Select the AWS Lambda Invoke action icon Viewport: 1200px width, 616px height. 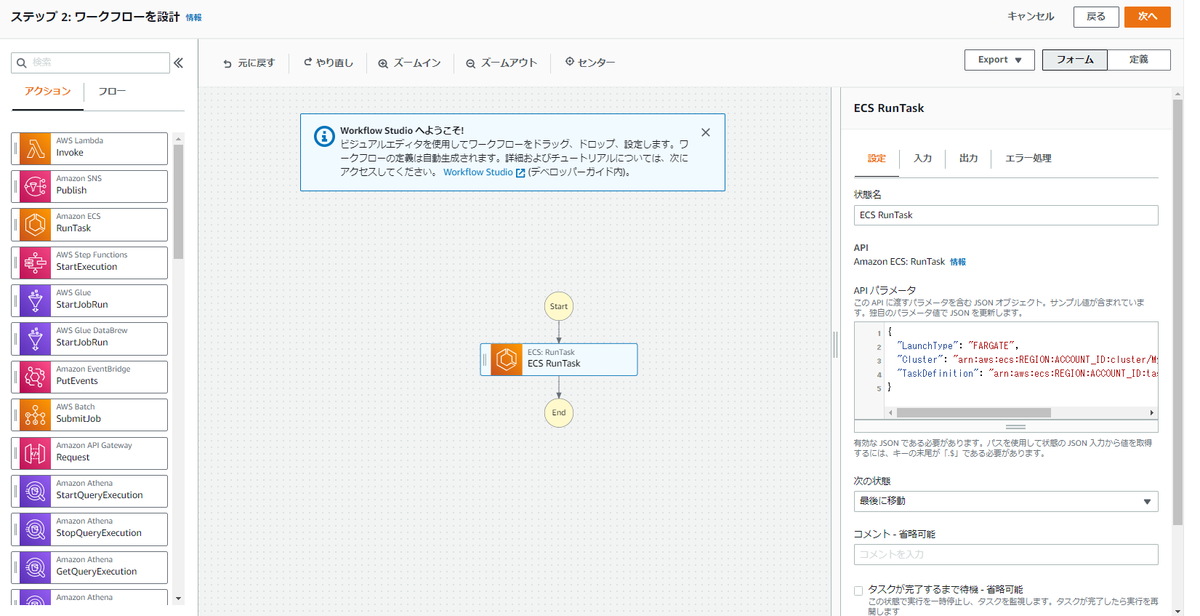pos(35,148)
